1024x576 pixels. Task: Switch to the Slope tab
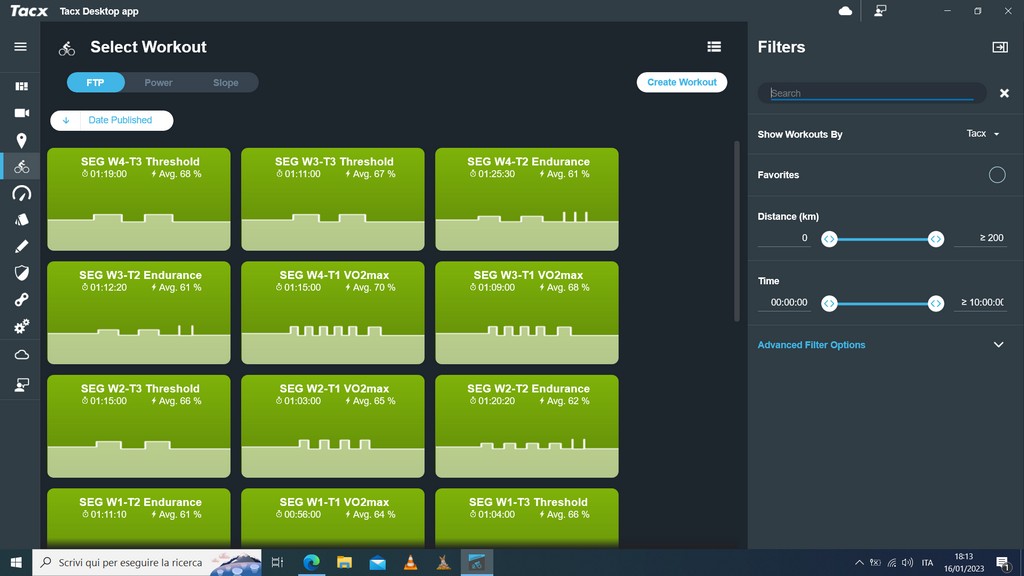(225, 83)
